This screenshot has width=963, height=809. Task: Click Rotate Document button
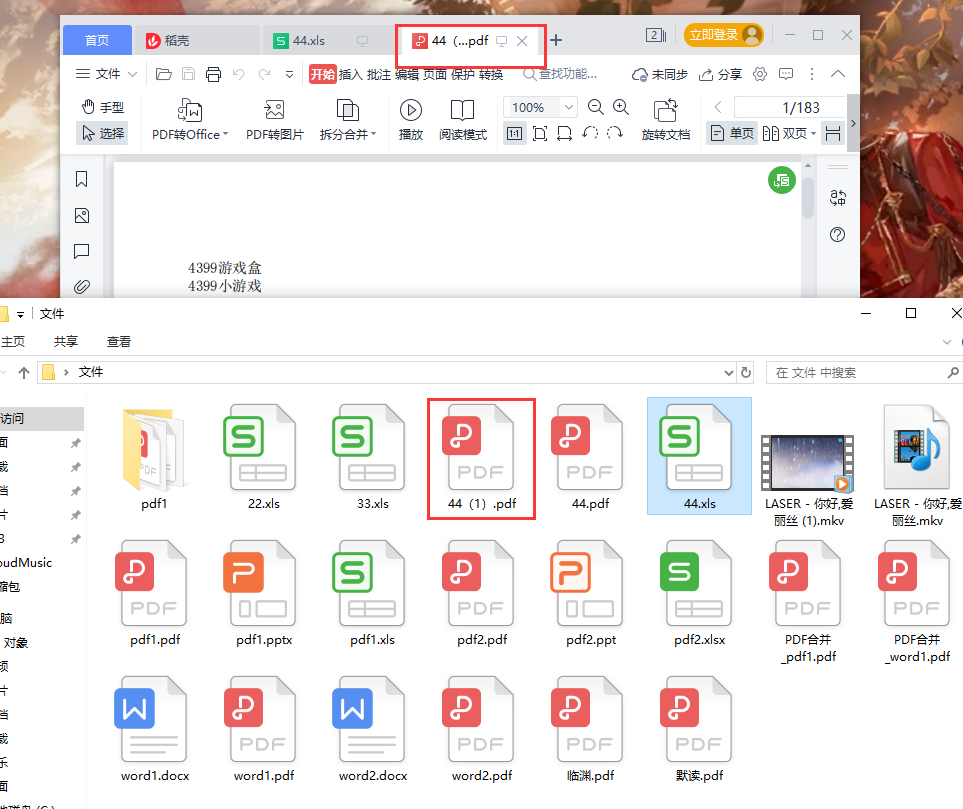[666, 120]
